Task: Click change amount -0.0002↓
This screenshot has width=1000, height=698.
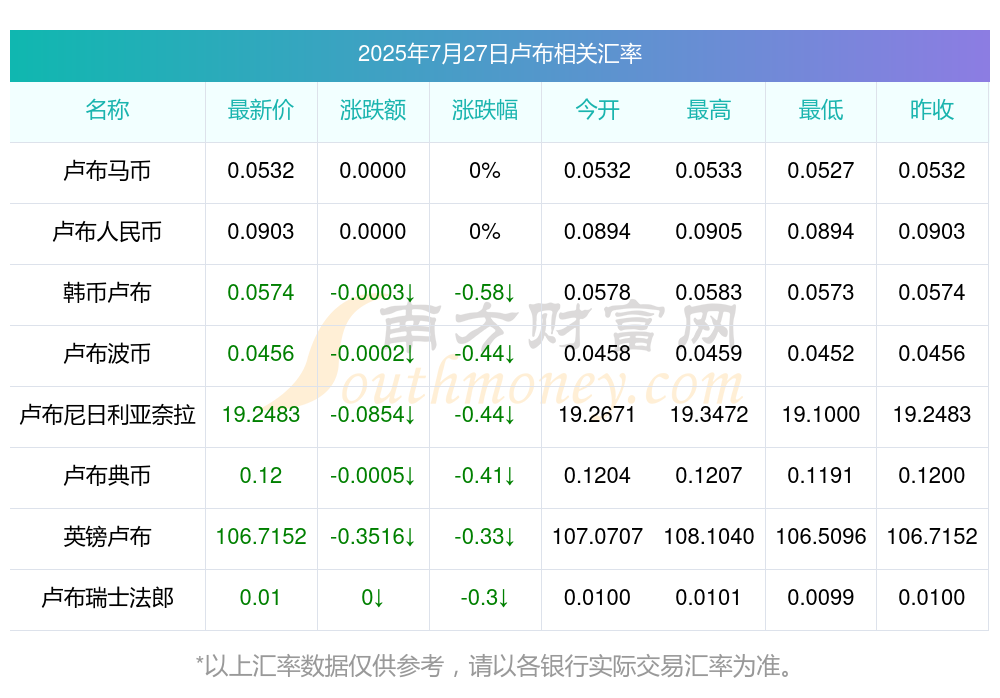Action: (x=372, y=353)
